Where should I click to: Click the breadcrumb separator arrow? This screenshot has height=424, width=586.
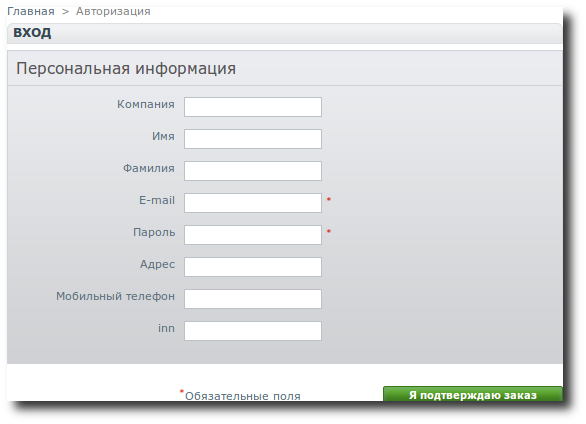[65, 12]
